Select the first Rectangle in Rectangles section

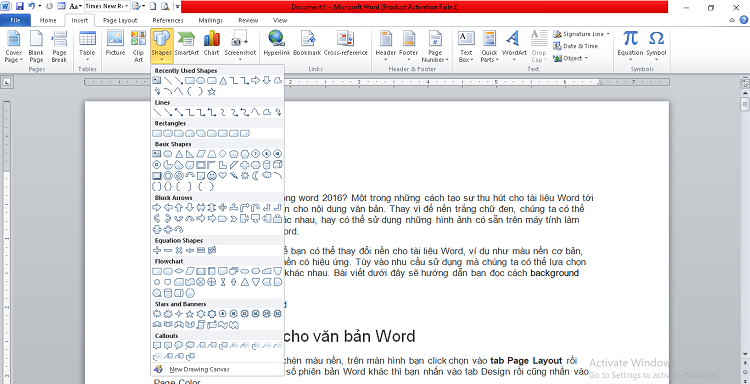156,133
